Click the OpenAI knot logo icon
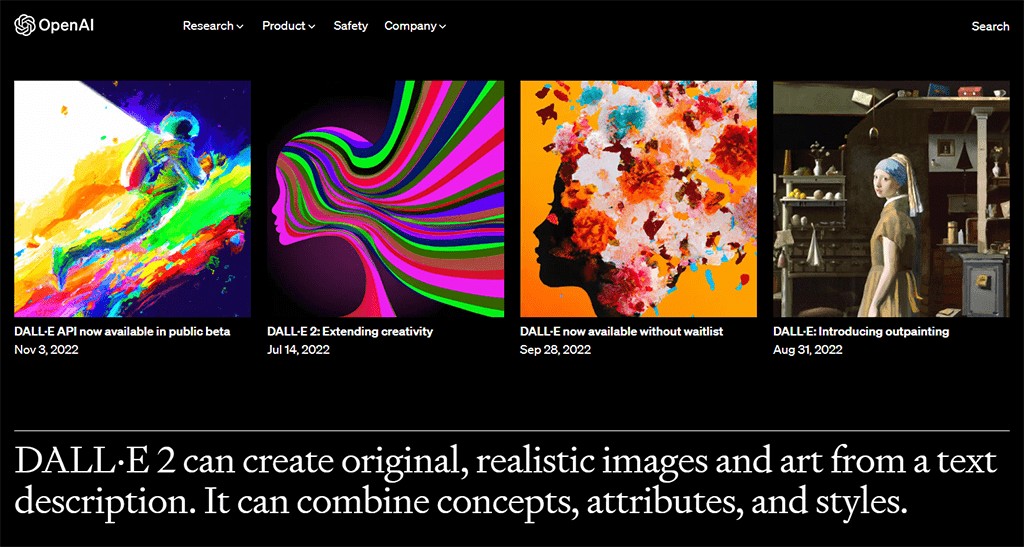Viewport: 1024px width, 547px height. tap(25, 25)
